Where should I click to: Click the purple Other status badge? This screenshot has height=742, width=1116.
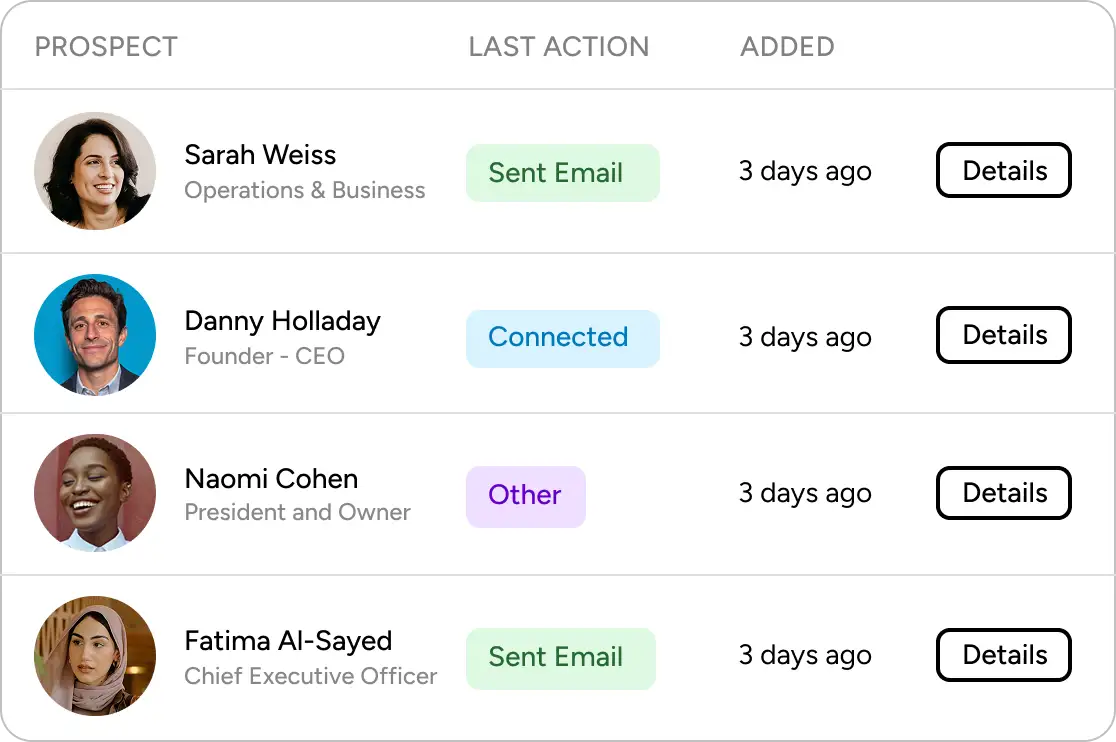(x=525, y=497)
